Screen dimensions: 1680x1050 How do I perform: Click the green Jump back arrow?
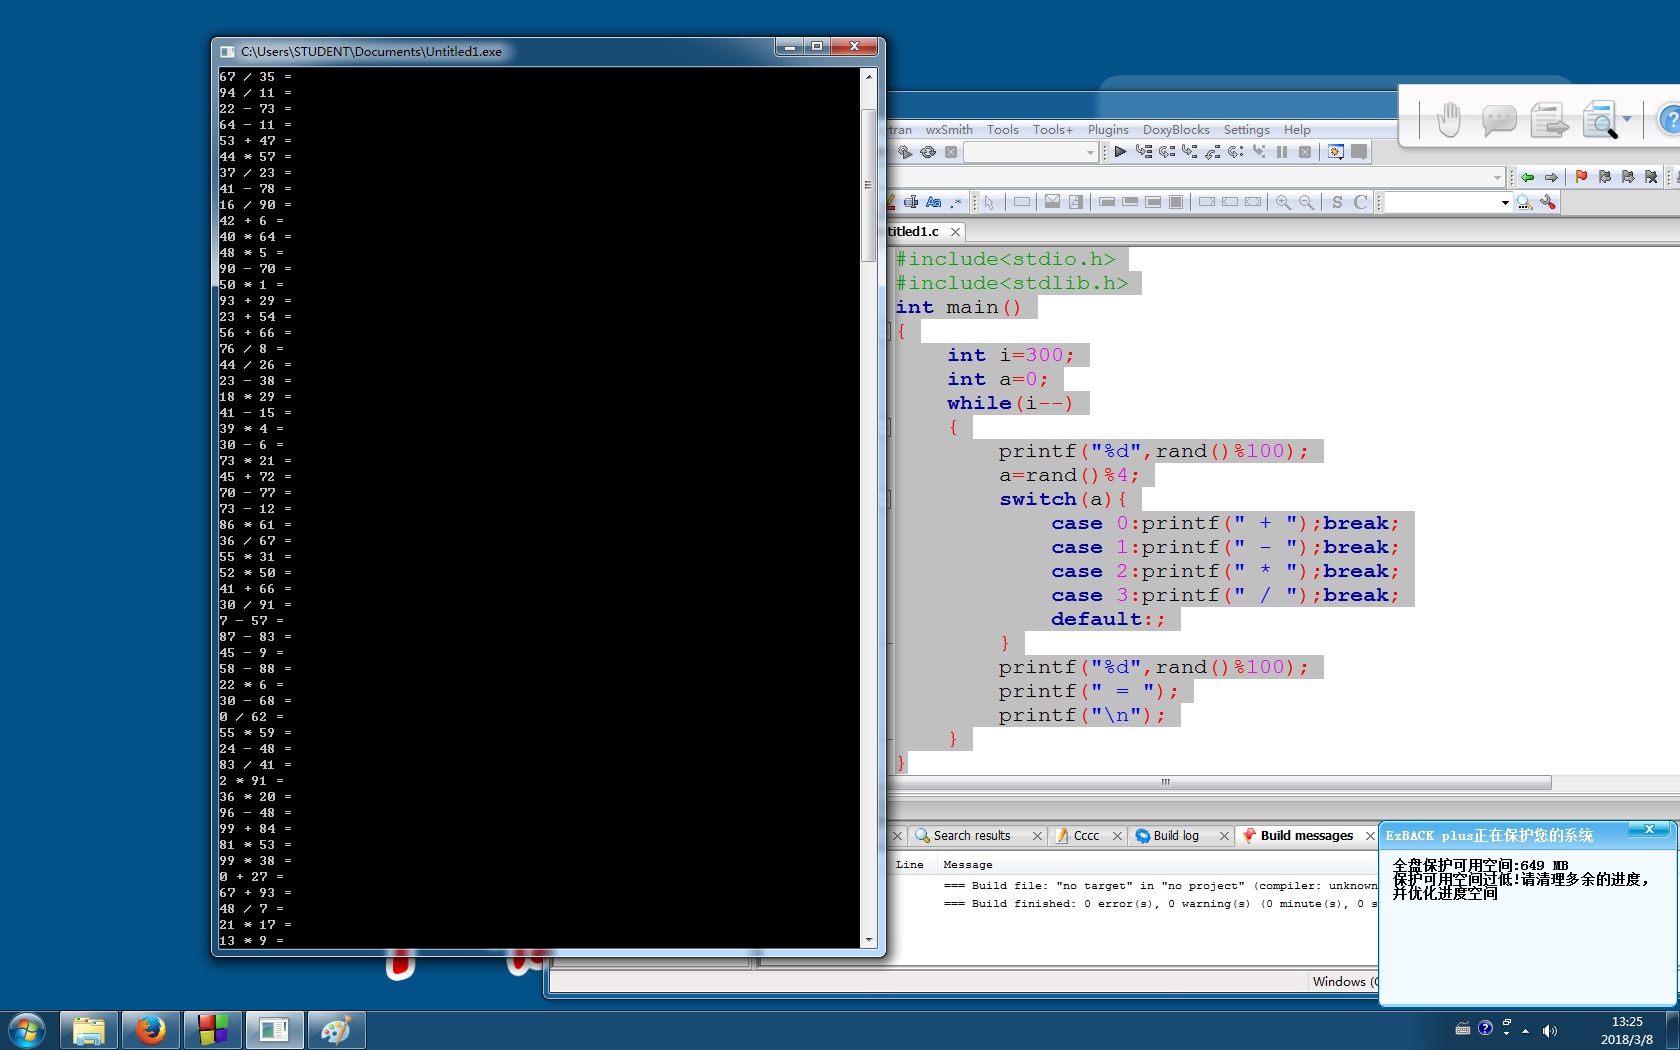coord(1528,177)
